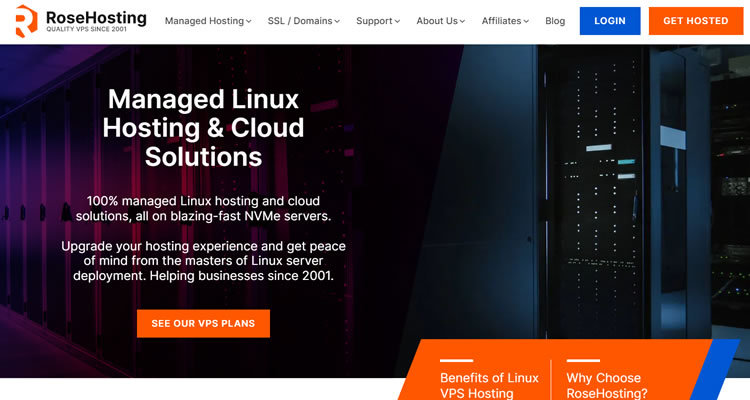Click the '100% managed Linux hosting' paragraph
750x400 pixels.
[203, 209]
